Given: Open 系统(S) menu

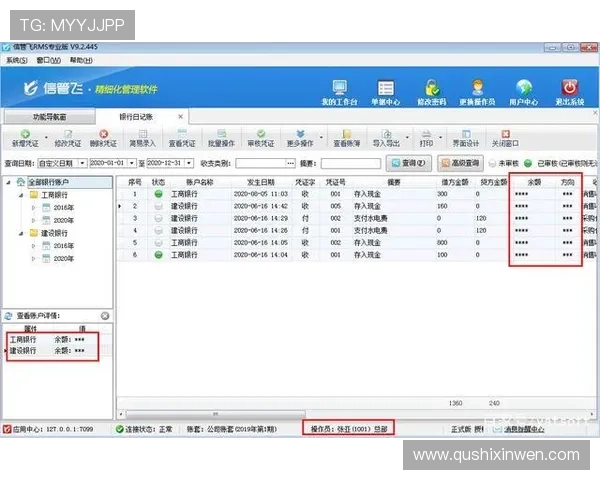Looking at the screenshot, I should [17, 60].
